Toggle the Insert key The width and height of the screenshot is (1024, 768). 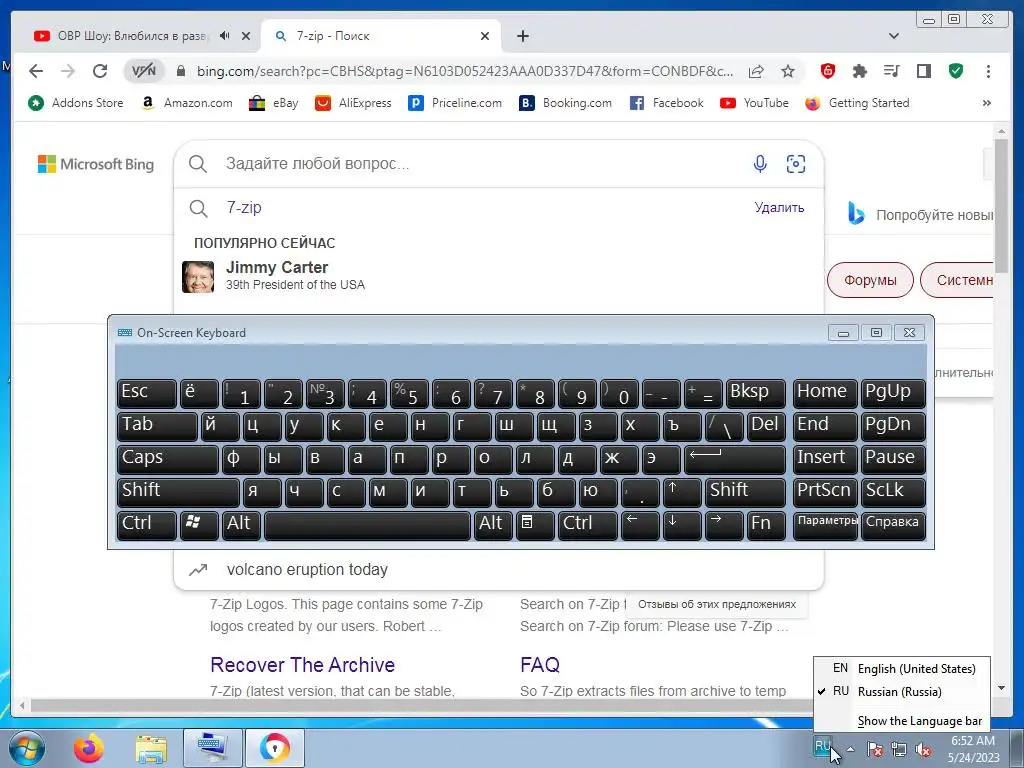(x=825, y=458)
